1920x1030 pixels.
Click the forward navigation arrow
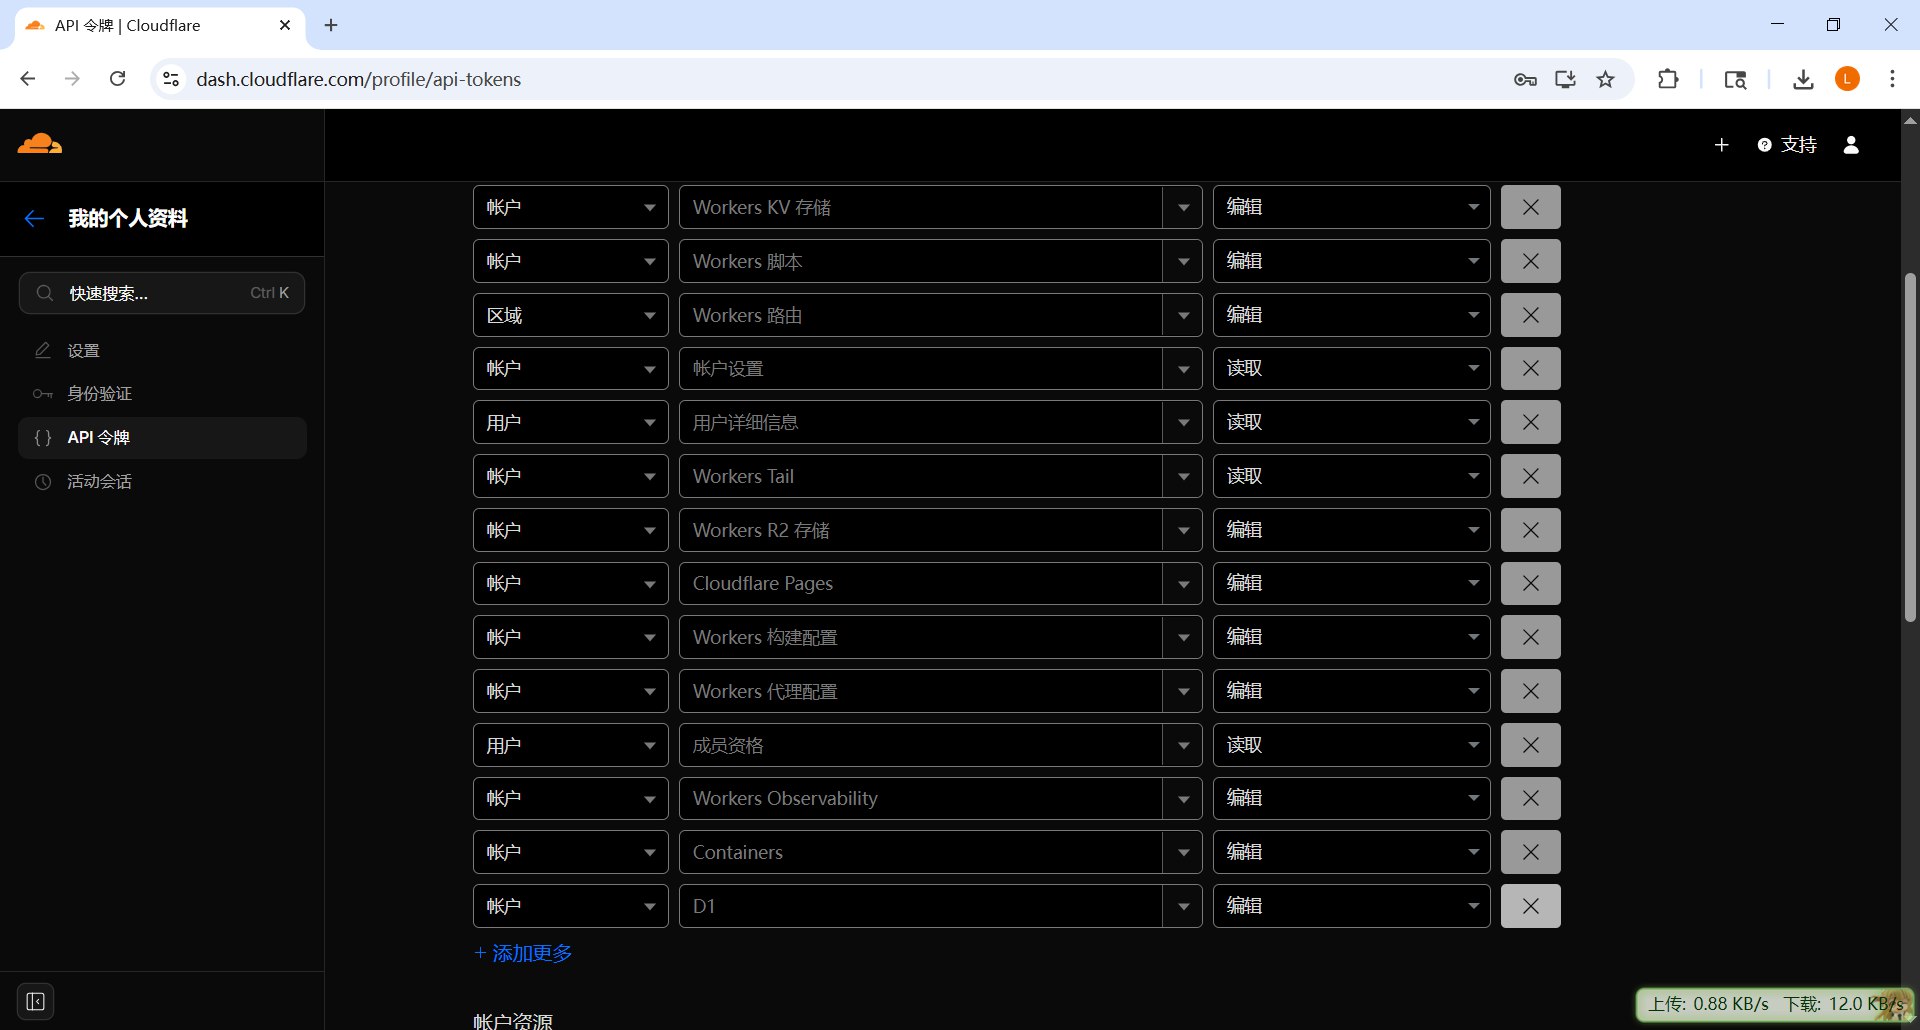72,79
